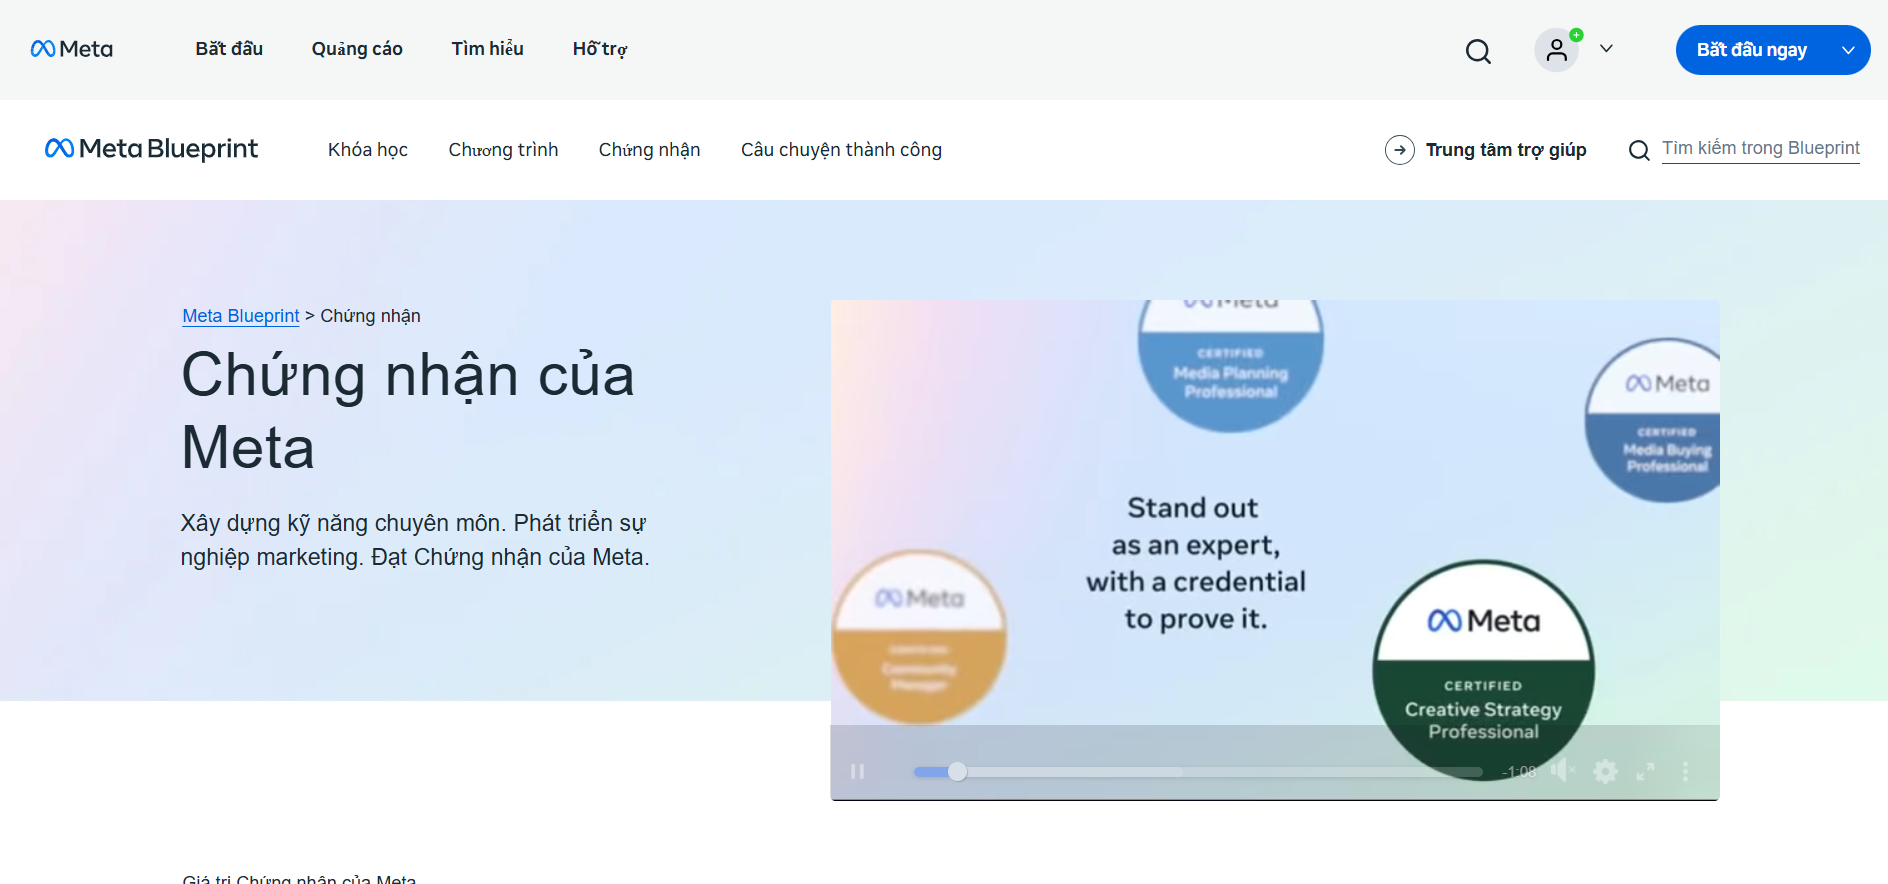Open the Tìm hiểu top menu
The height and width of the screenshot is (884, 1888).
487,49
